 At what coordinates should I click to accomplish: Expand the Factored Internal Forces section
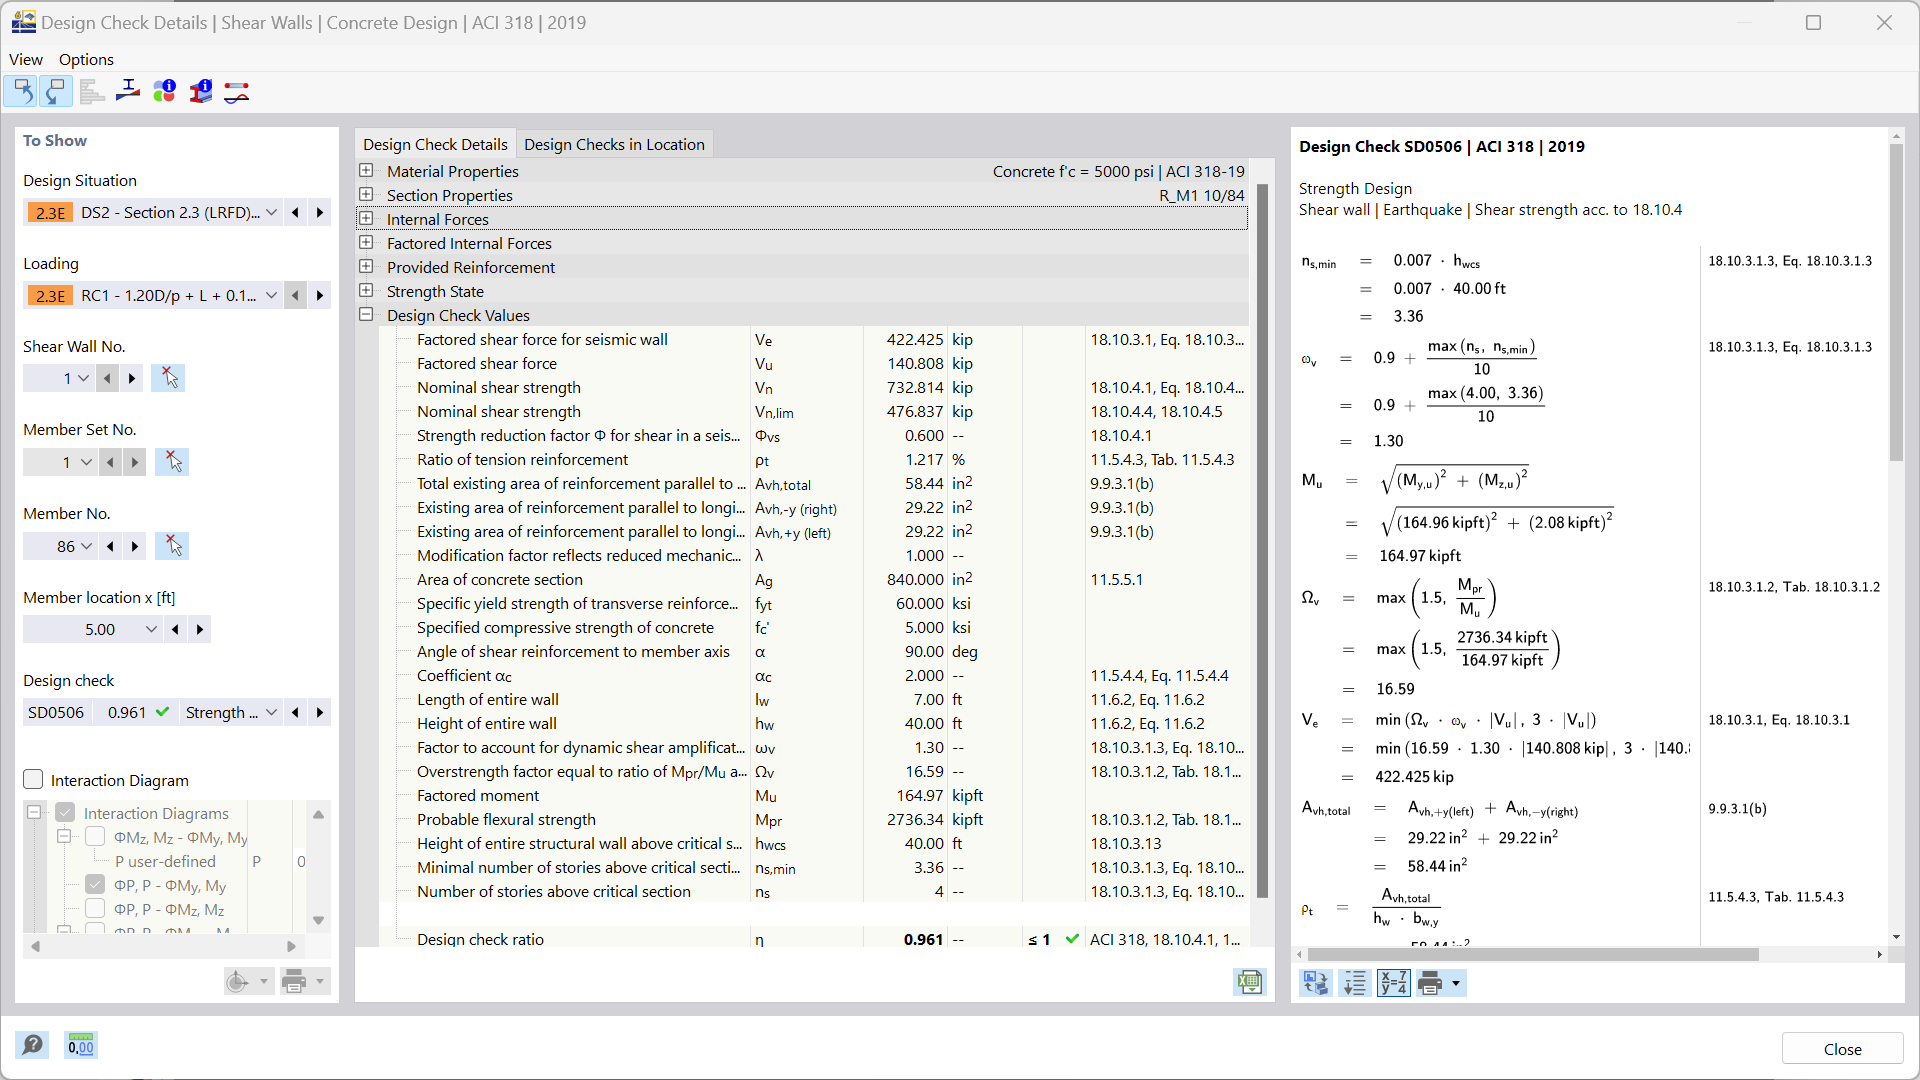click(368, 243)
